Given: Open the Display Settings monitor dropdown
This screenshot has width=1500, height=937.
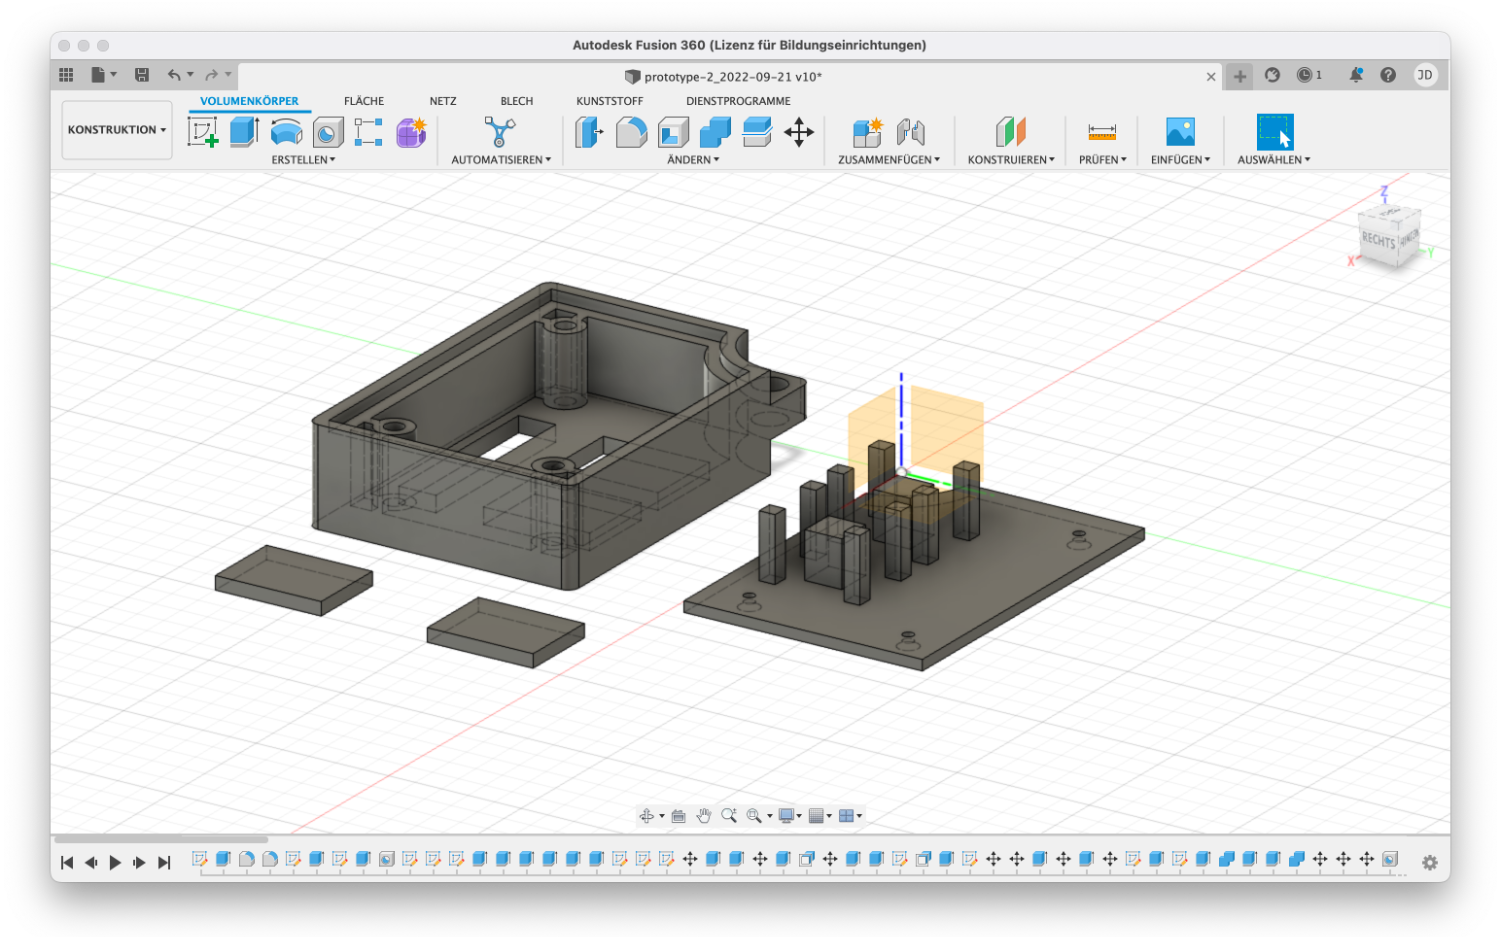Looking at the screenshot, I should [x=791, y=816].
